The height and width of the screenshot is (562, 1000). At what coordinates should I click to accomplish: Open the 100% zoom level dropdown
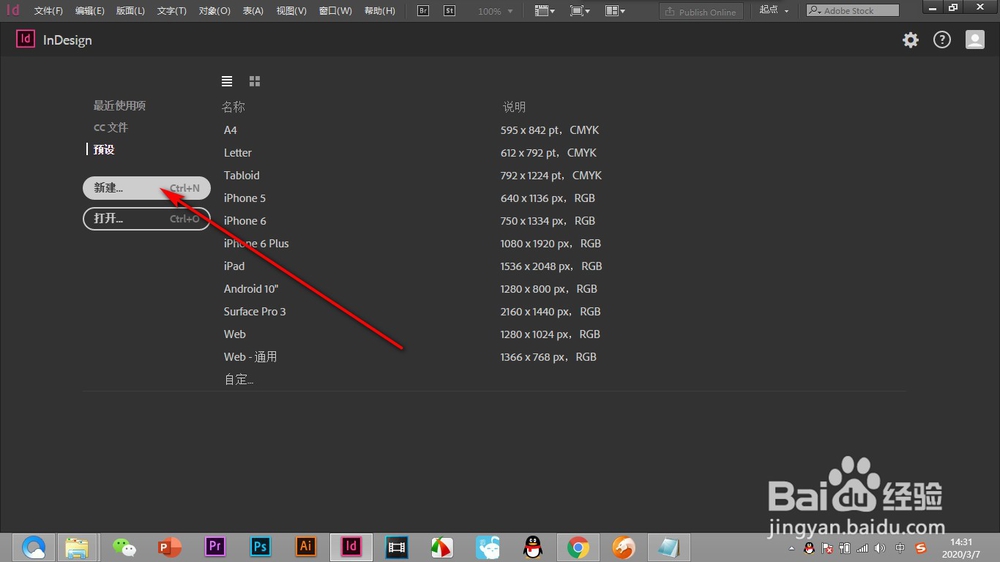pos(496,11)
